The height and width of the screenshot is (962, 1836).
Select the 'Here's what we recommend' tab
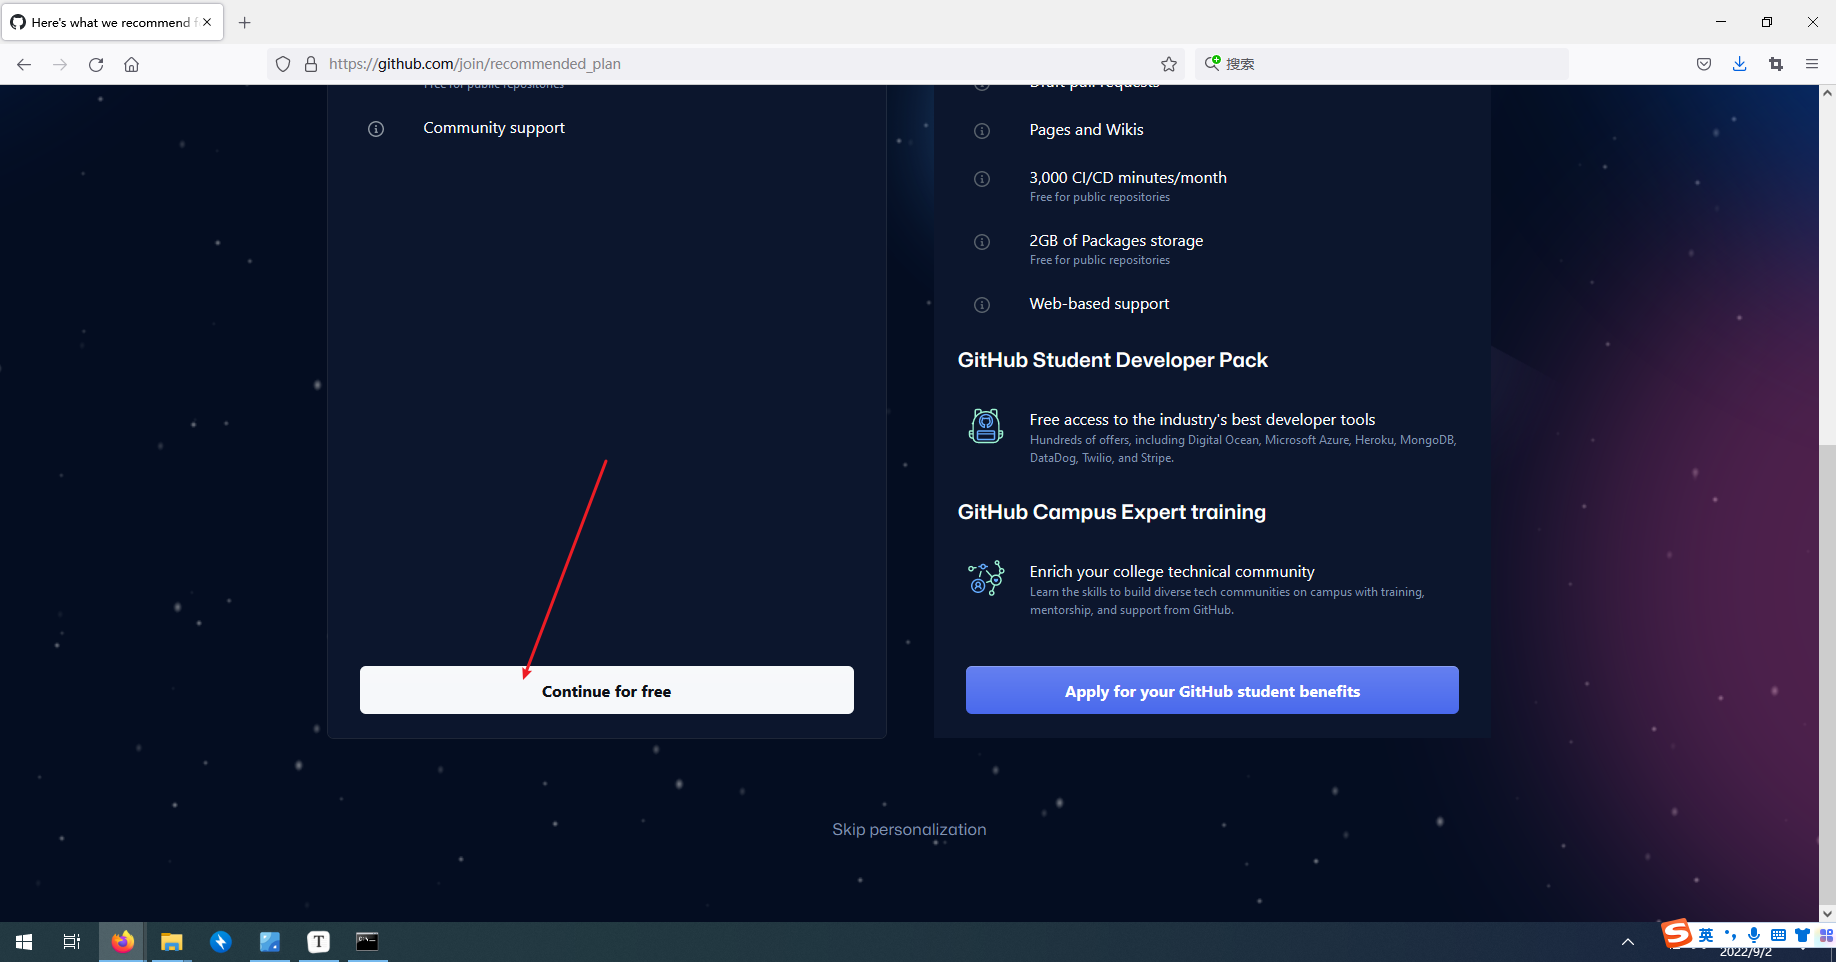coord(112,22)
